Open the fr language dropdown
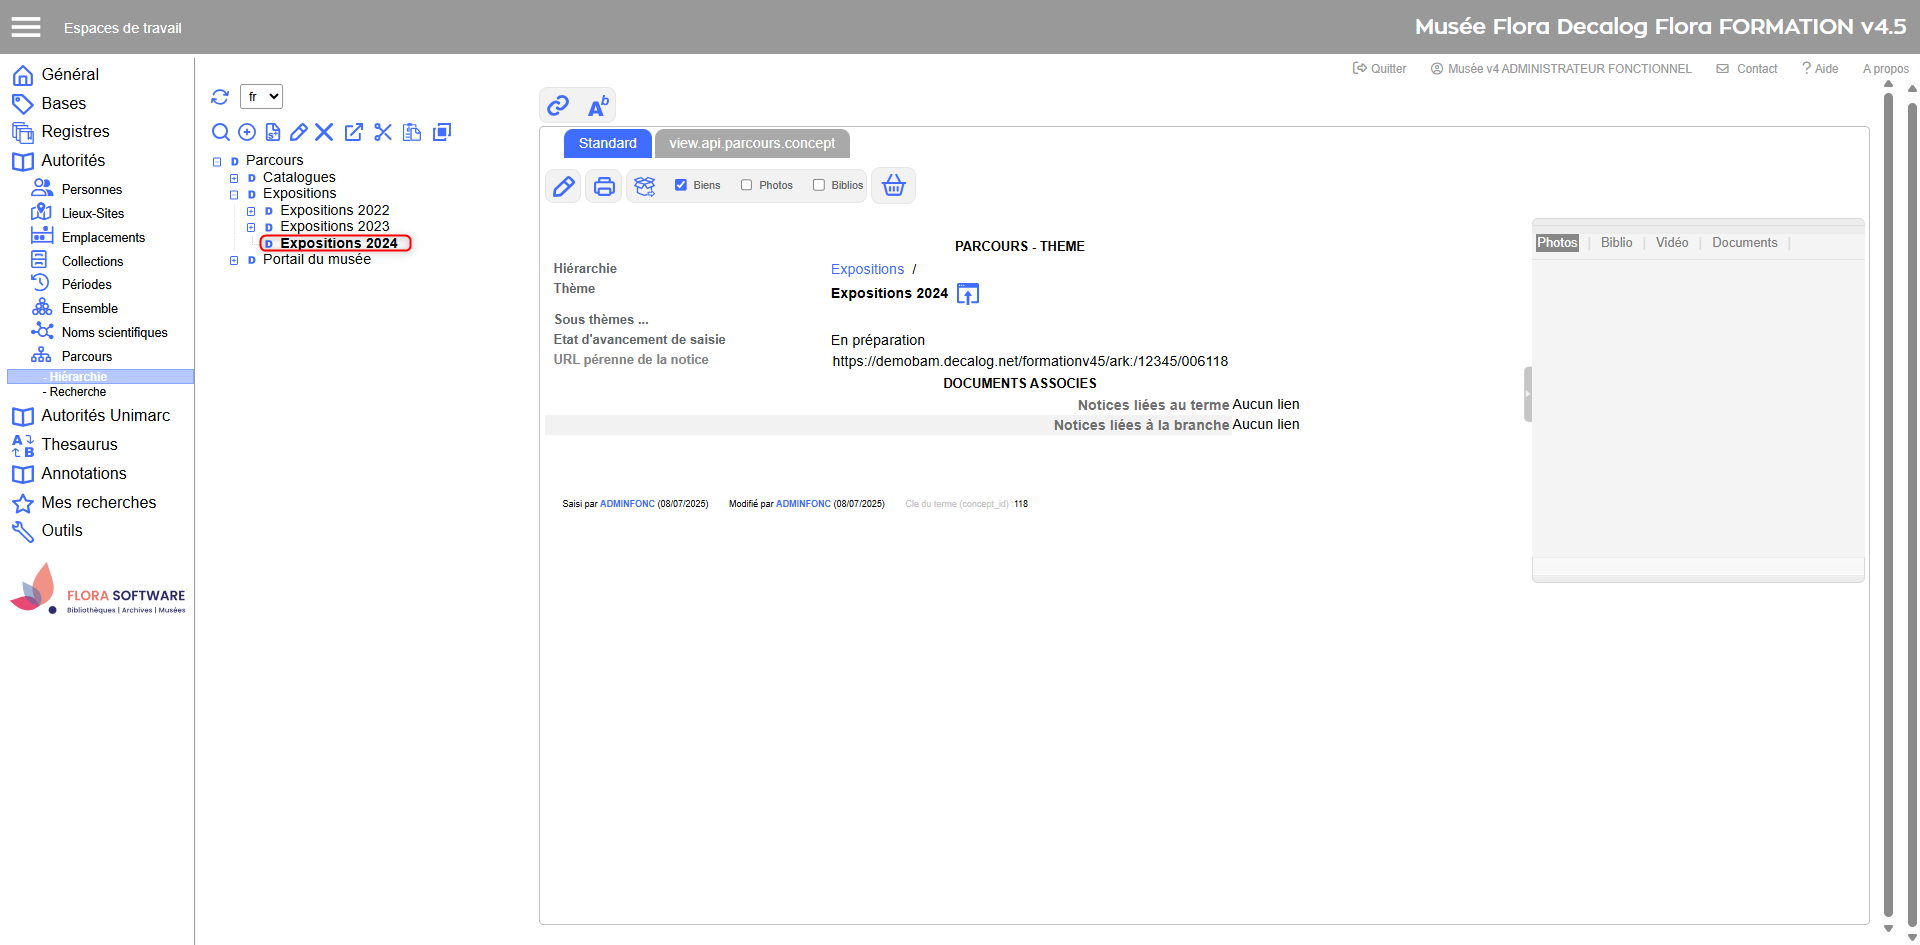The height and width of the screenshot is (945, 1920). pyautogui.click(x=261, y=97)
